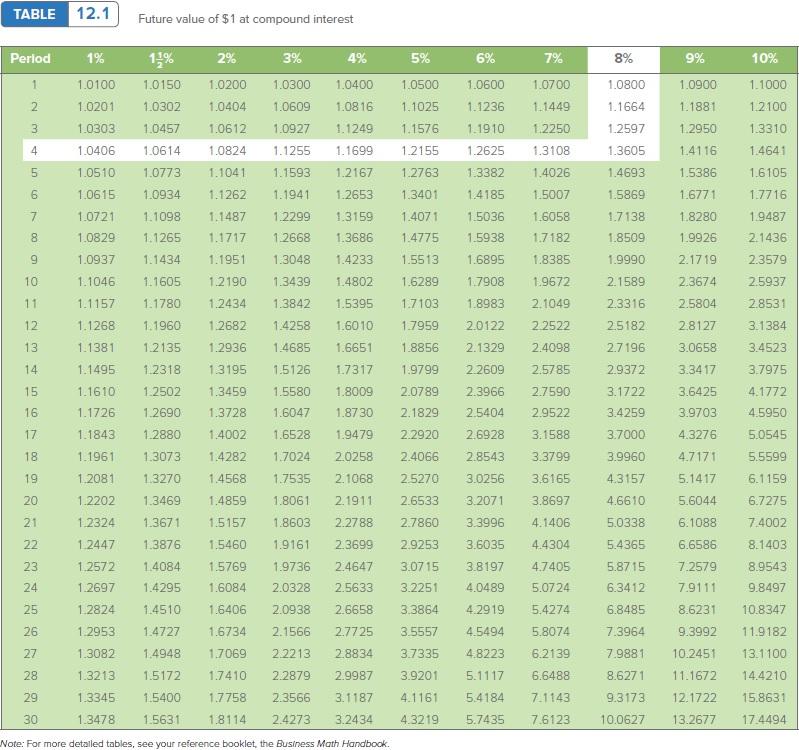Click the 7% column header

pyautogui.click(x=553, y=59)
